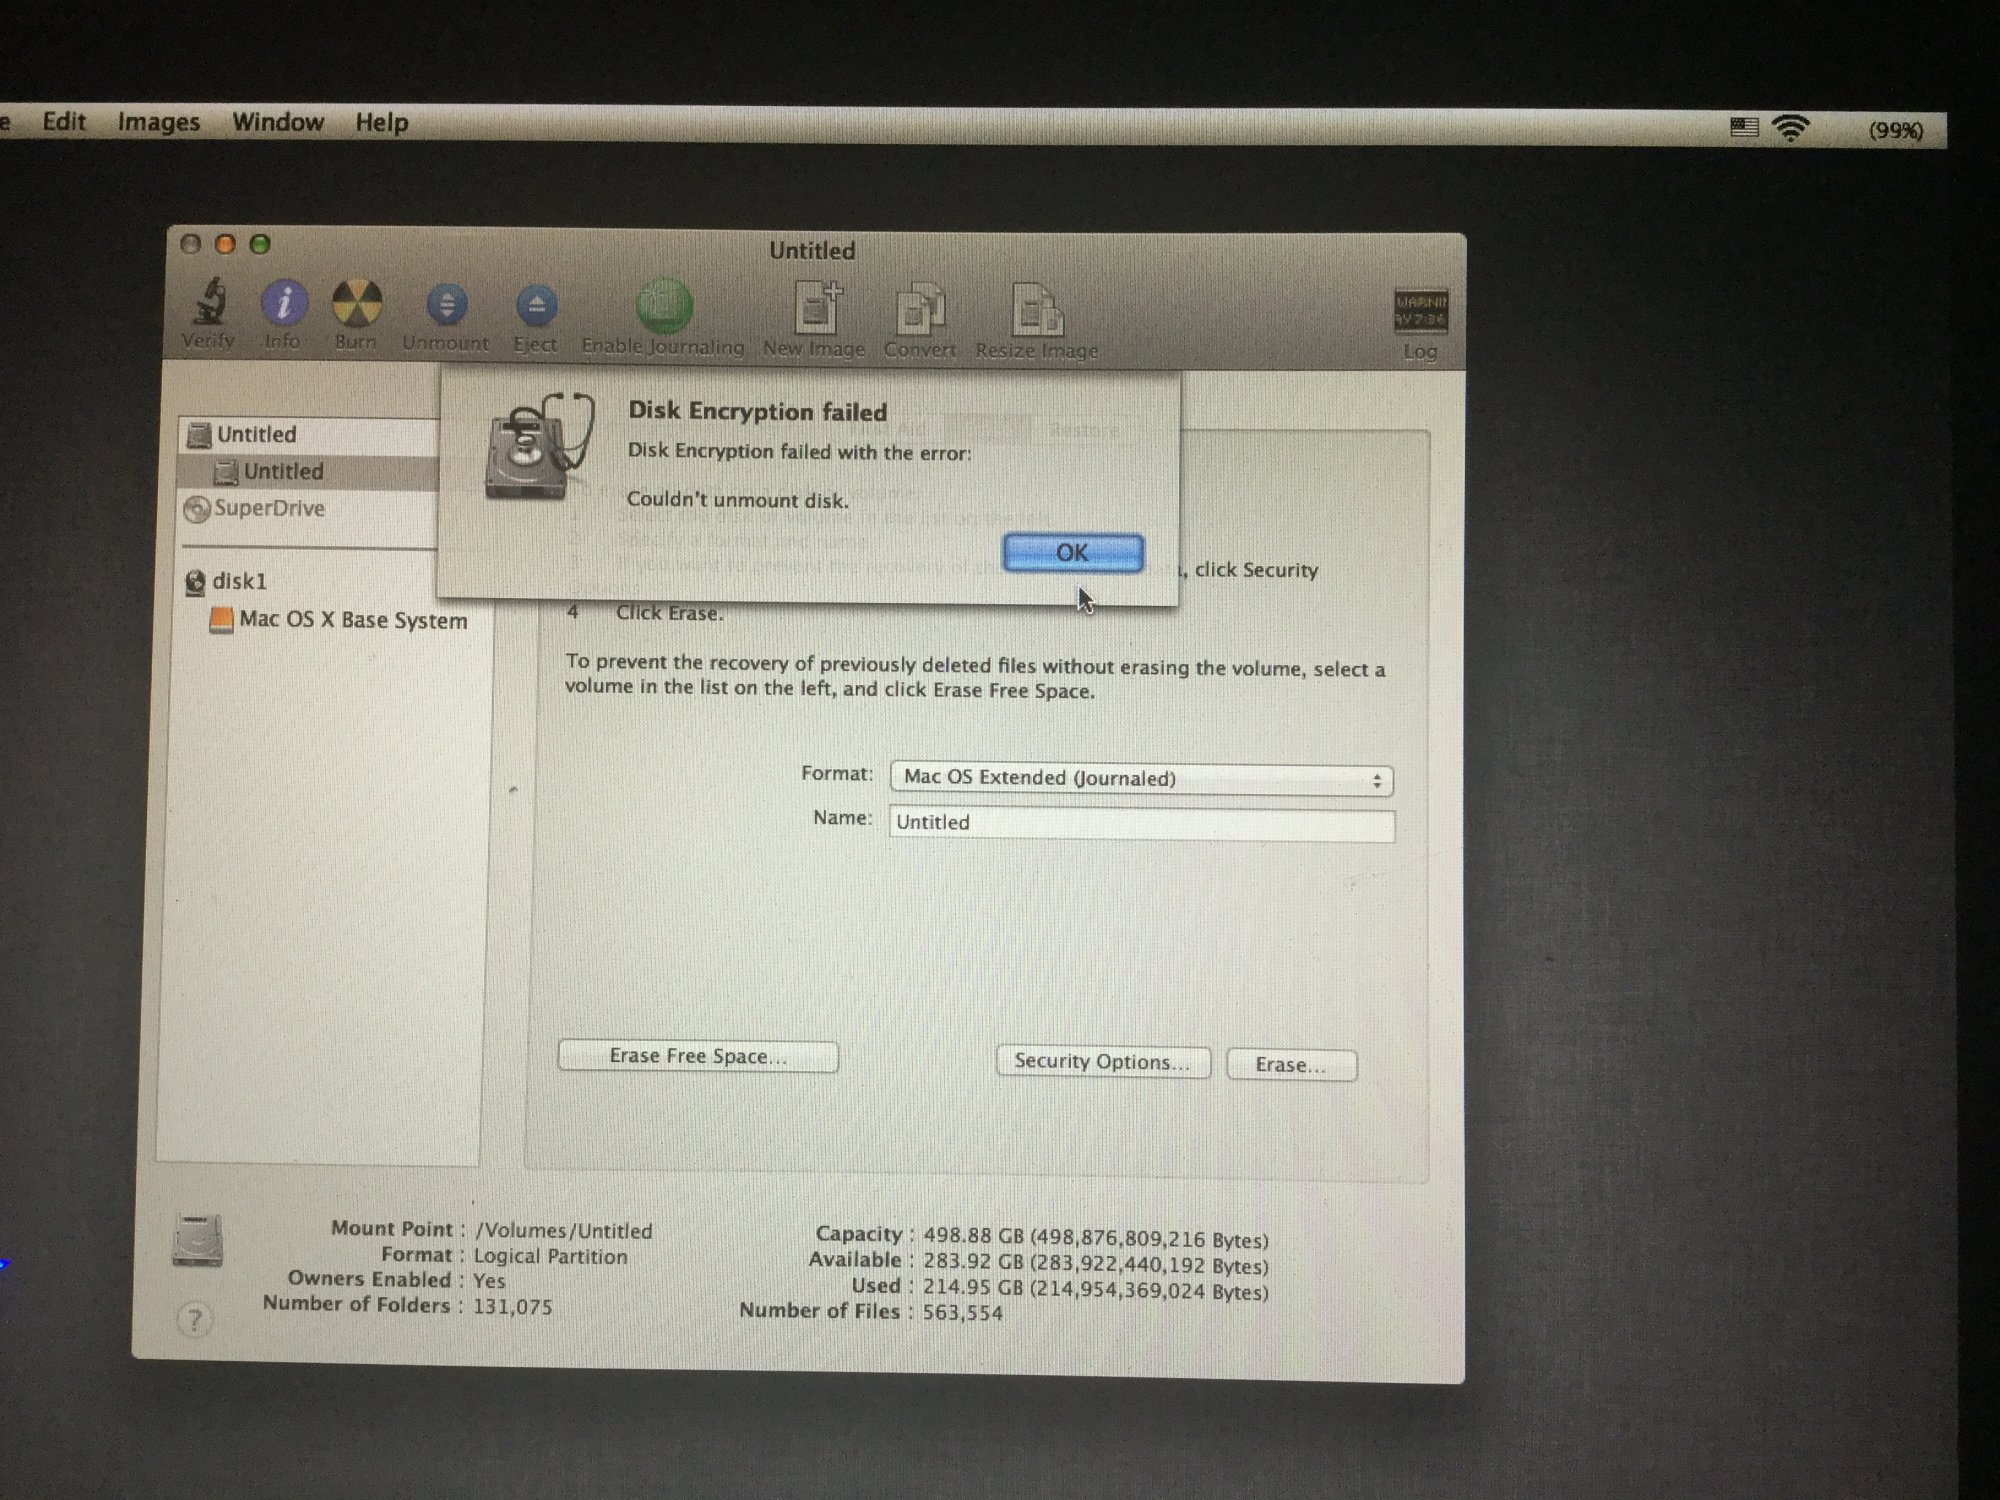Open the Log viewer icon
Image resolution: width=2000 pixels, height=1500 pixels.
click(1419, 312)
